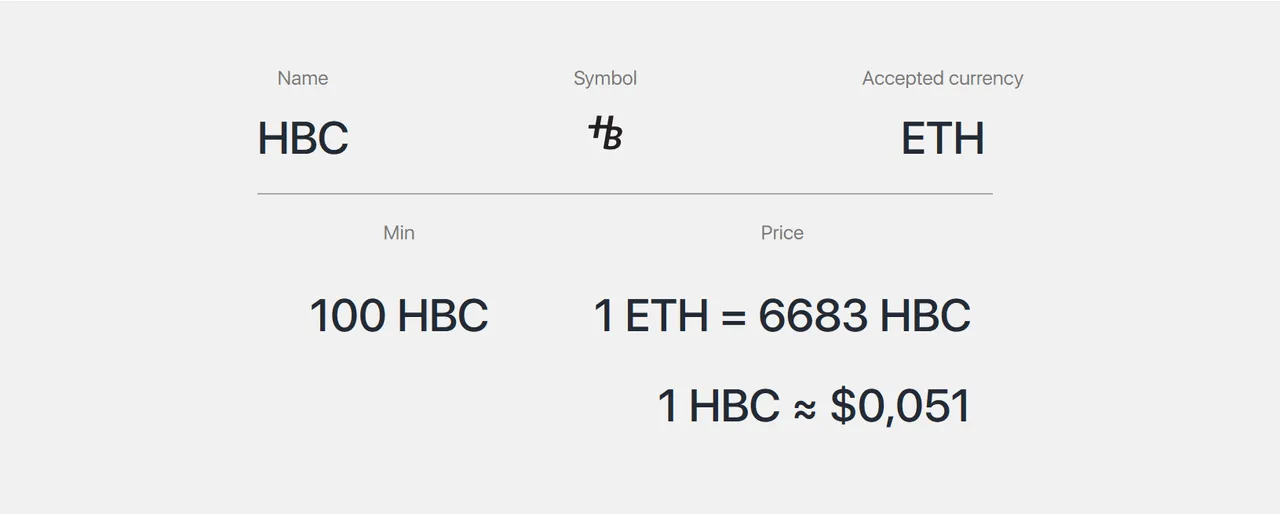The image size is (1280, 514).
Task: Select "1 HBC" in the dollar price line
Action: (x=718, y=406)
